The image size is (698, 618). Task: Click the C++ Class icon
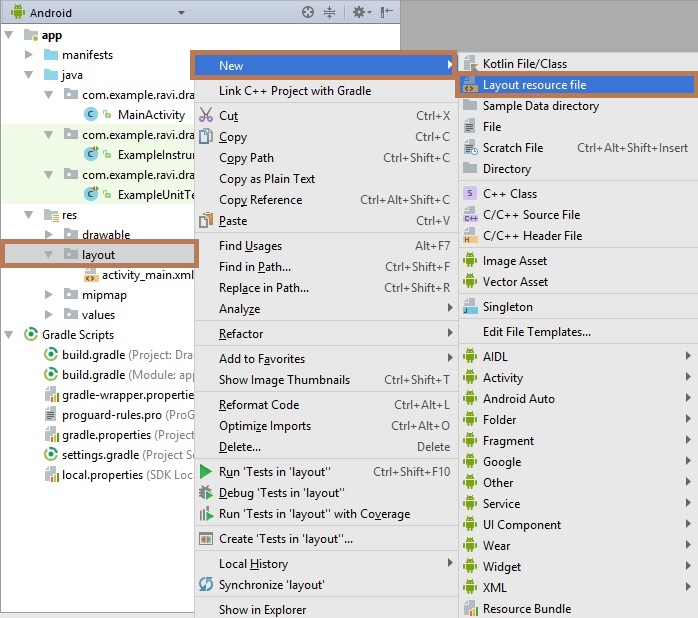pos(470,193)
